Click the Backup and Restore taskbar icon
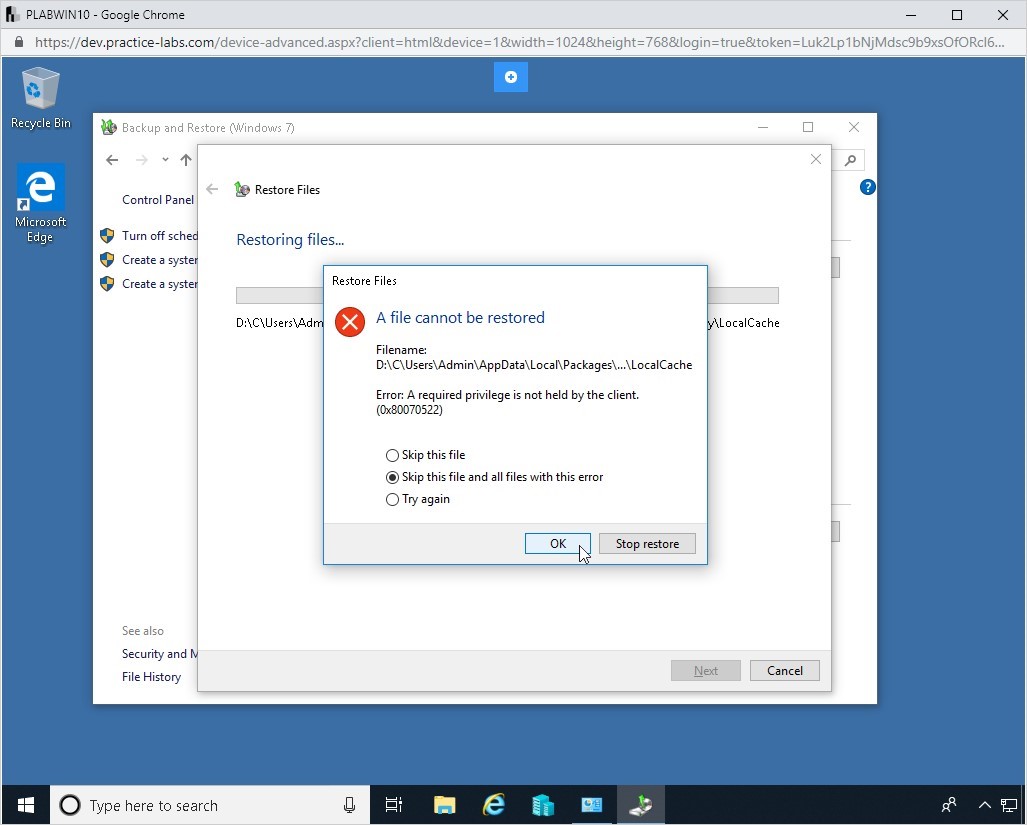Screen dimensions: 1027x825 click(641, 805)
